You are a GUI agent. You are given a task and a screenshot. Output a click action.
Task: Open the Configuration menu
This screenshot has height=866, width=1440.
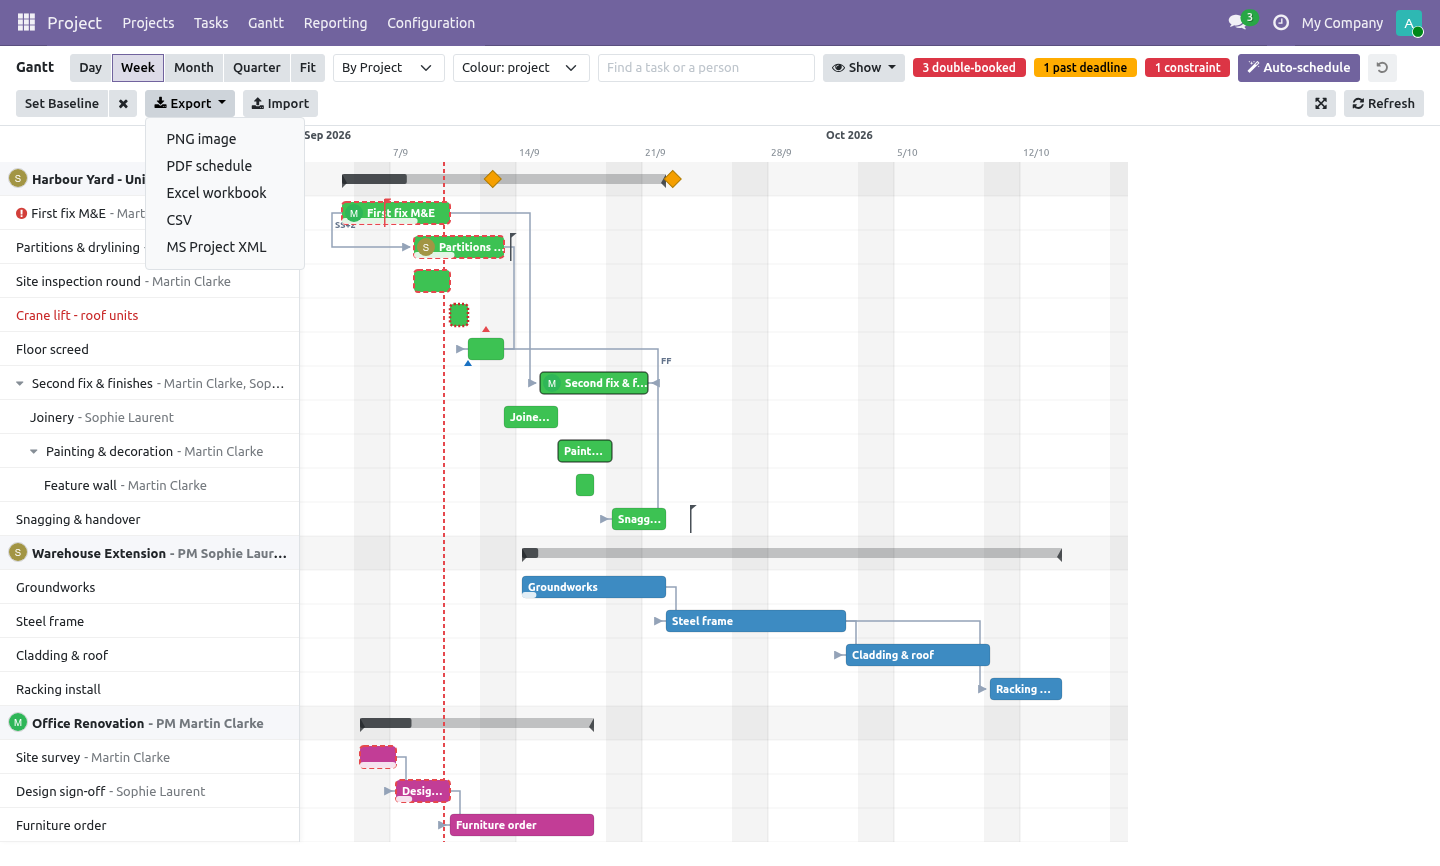click(431, 23)
